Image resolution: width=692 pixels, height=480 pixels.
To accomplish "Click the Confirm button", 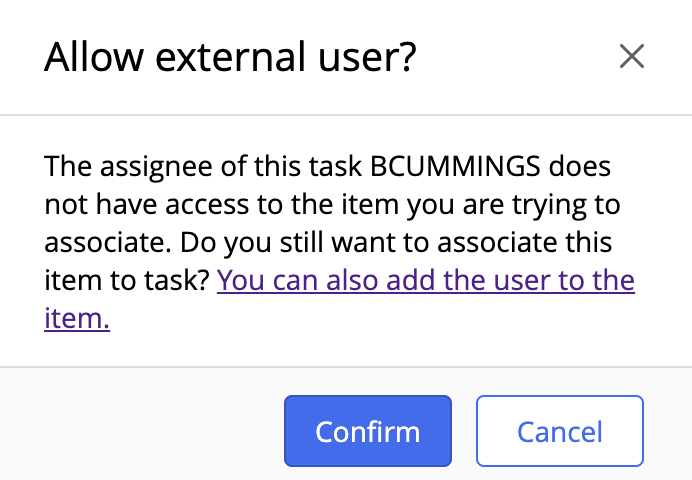I will pos(368,431).
